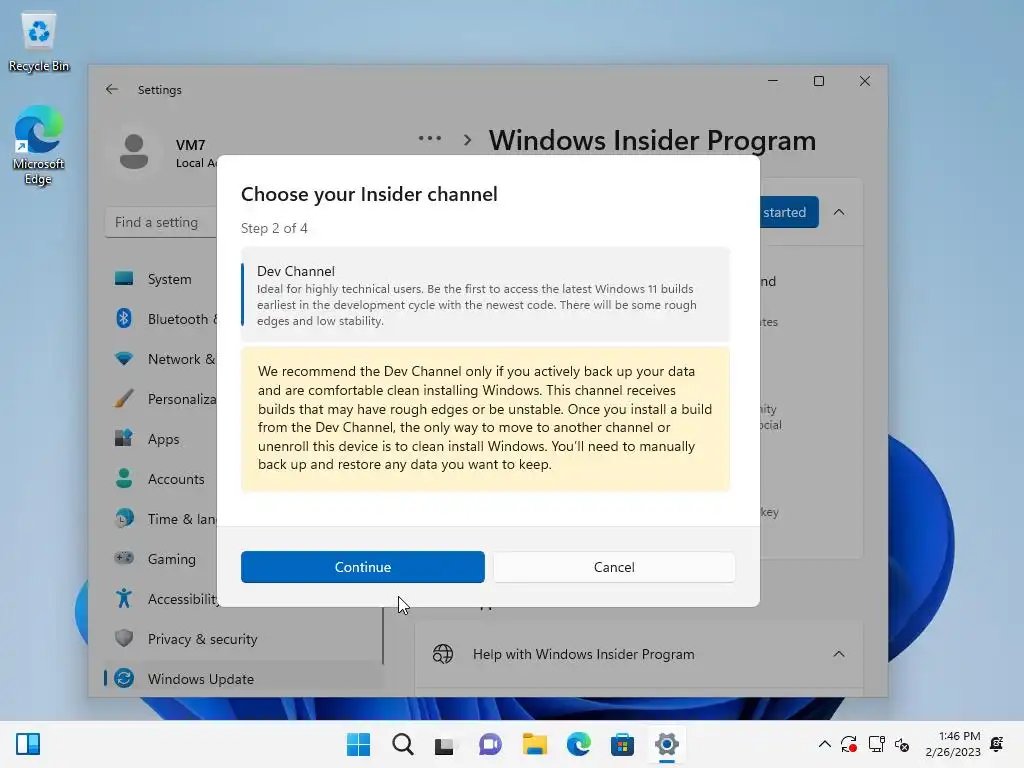Image resolution: width=1024 pixels, height=768 pixels.
Task: Open Gaming controller icon
Action: pyautogui.click(x=123, y=558)
